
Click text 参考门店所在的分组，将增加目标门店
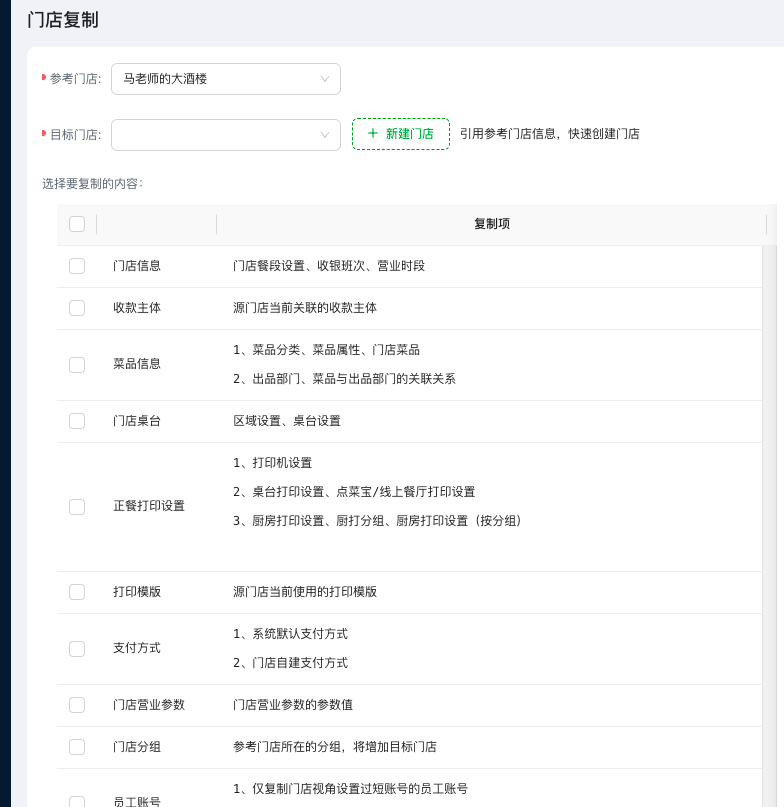click(x=335, y=747)
